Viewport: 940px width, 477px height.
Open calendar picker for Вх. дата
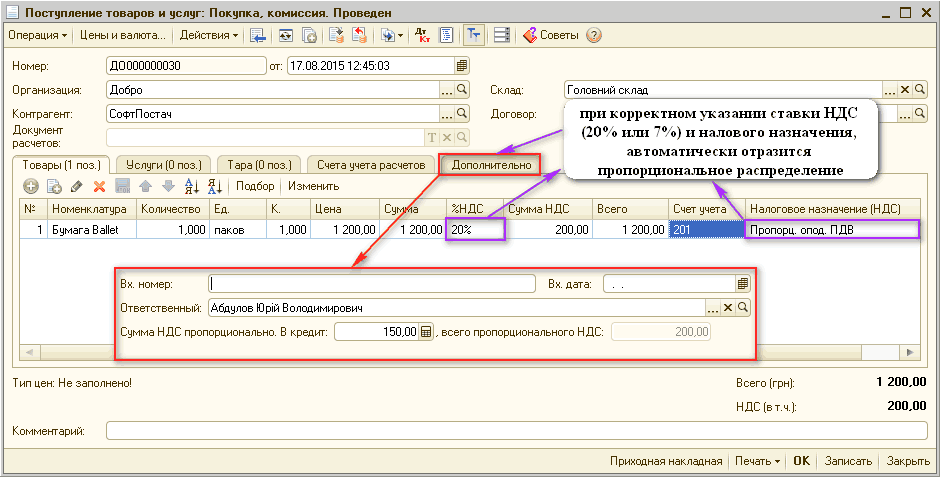point(743,283)
